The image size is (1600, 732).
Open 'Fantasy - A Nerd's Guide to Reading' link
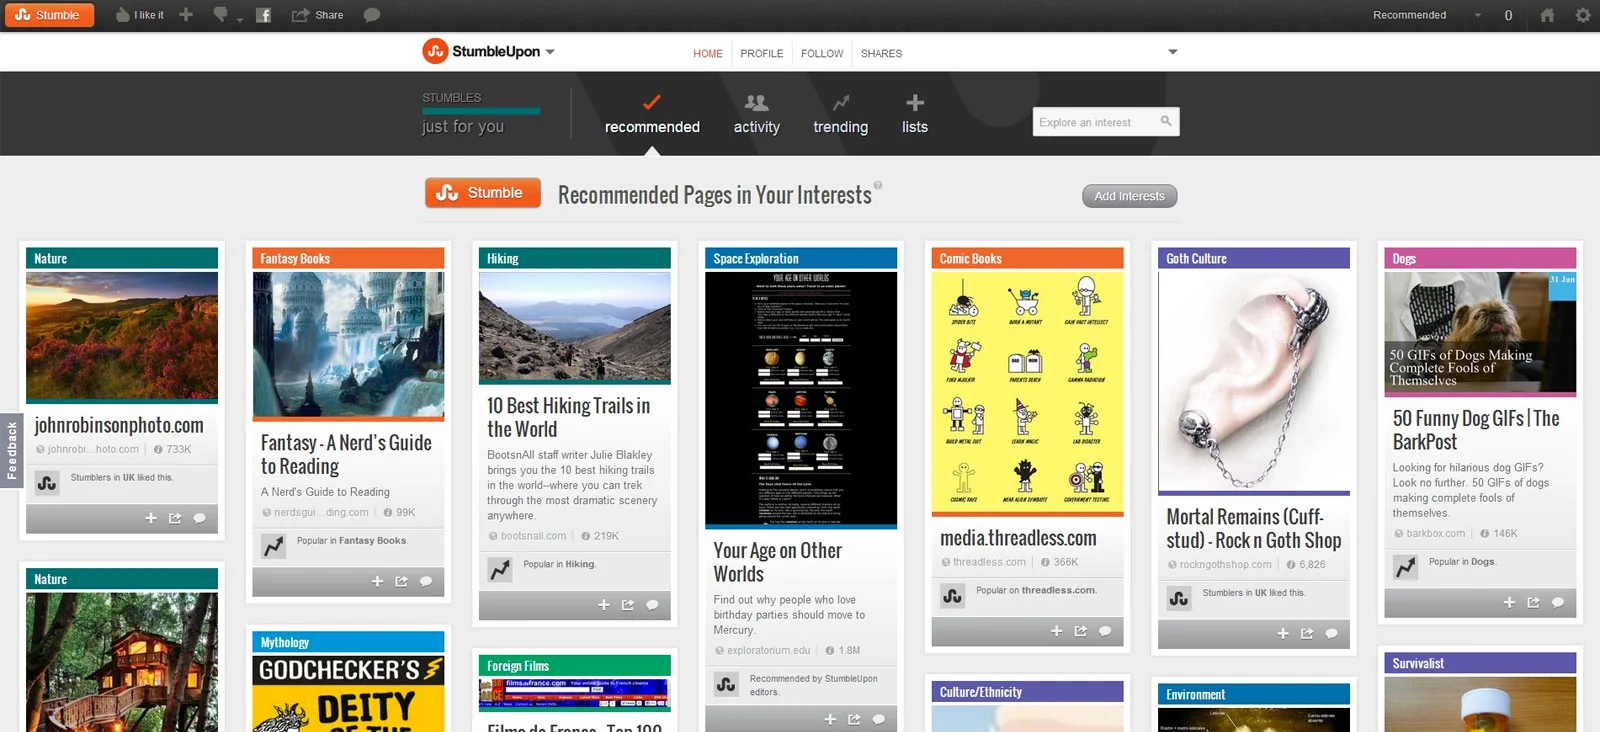(346, 454)
